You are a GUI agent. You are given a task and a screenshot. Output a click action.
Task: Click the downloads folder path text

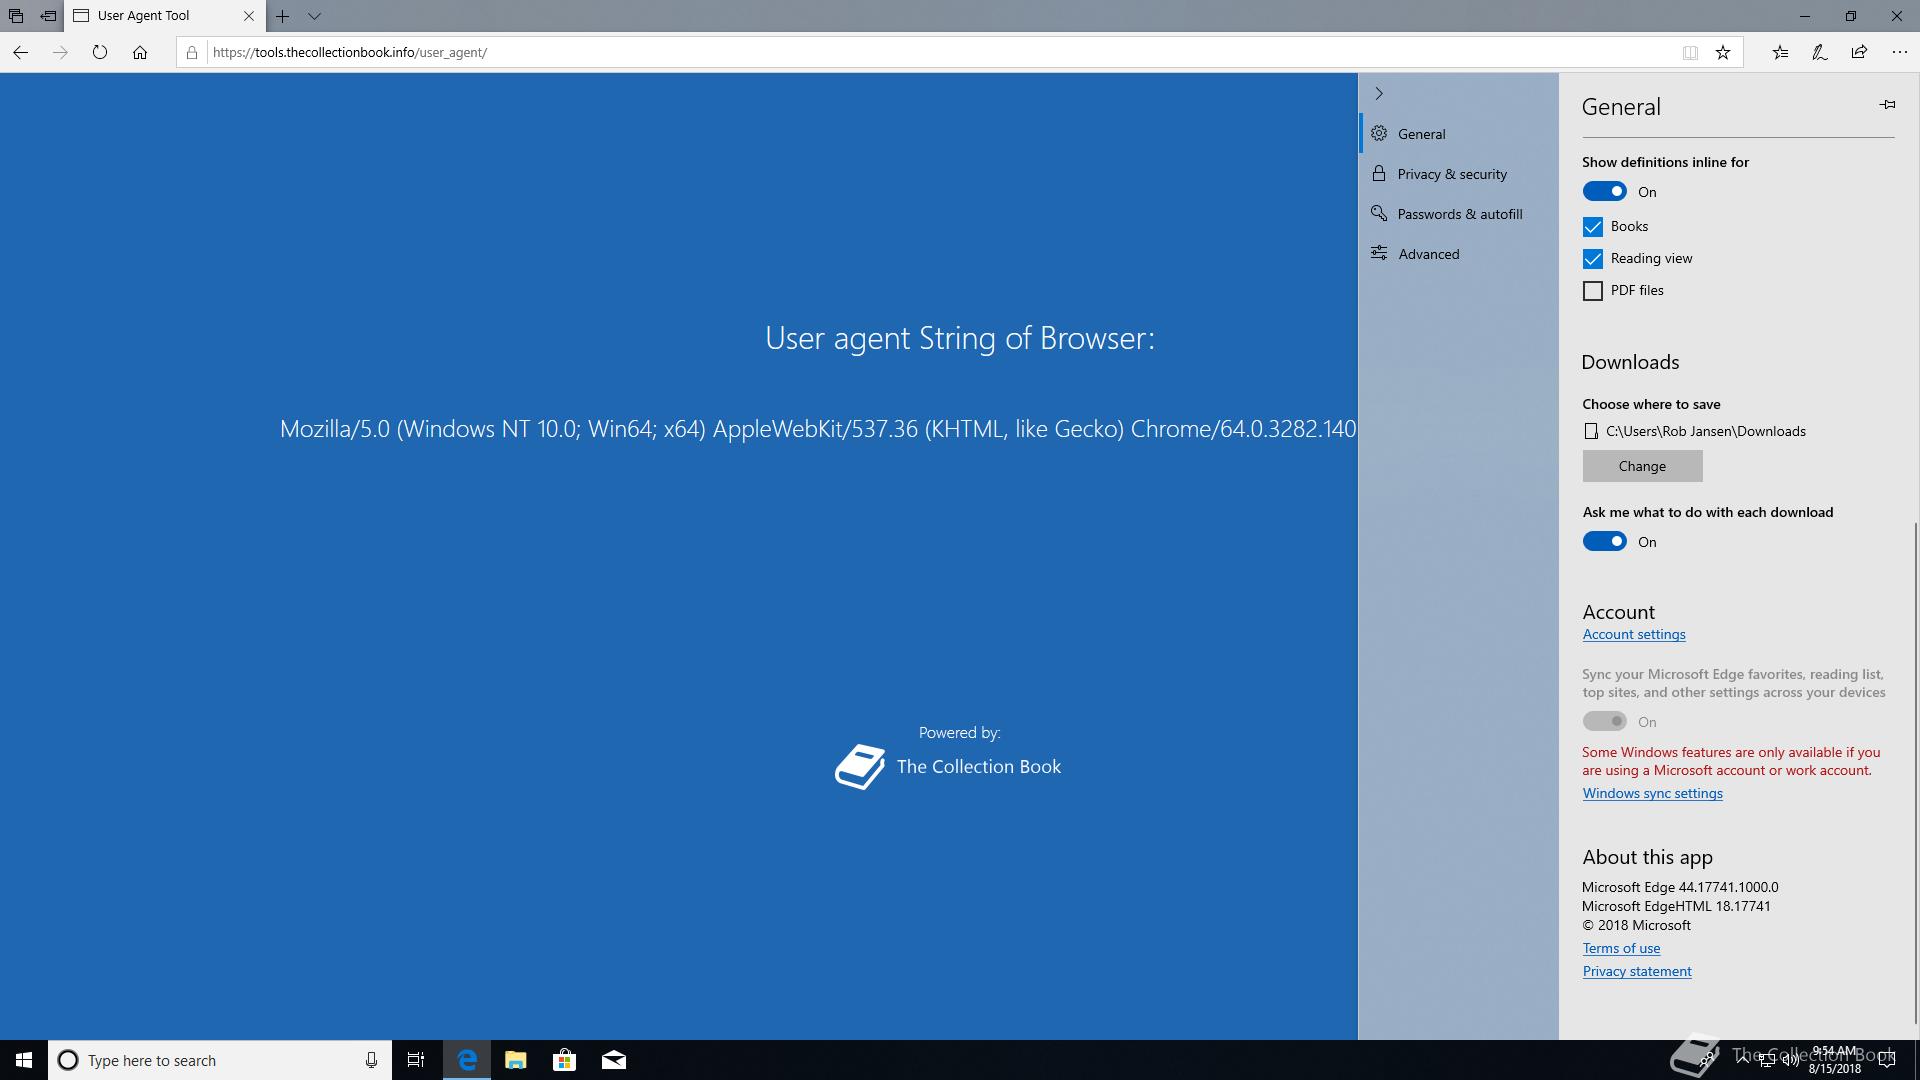(1705, 431)
